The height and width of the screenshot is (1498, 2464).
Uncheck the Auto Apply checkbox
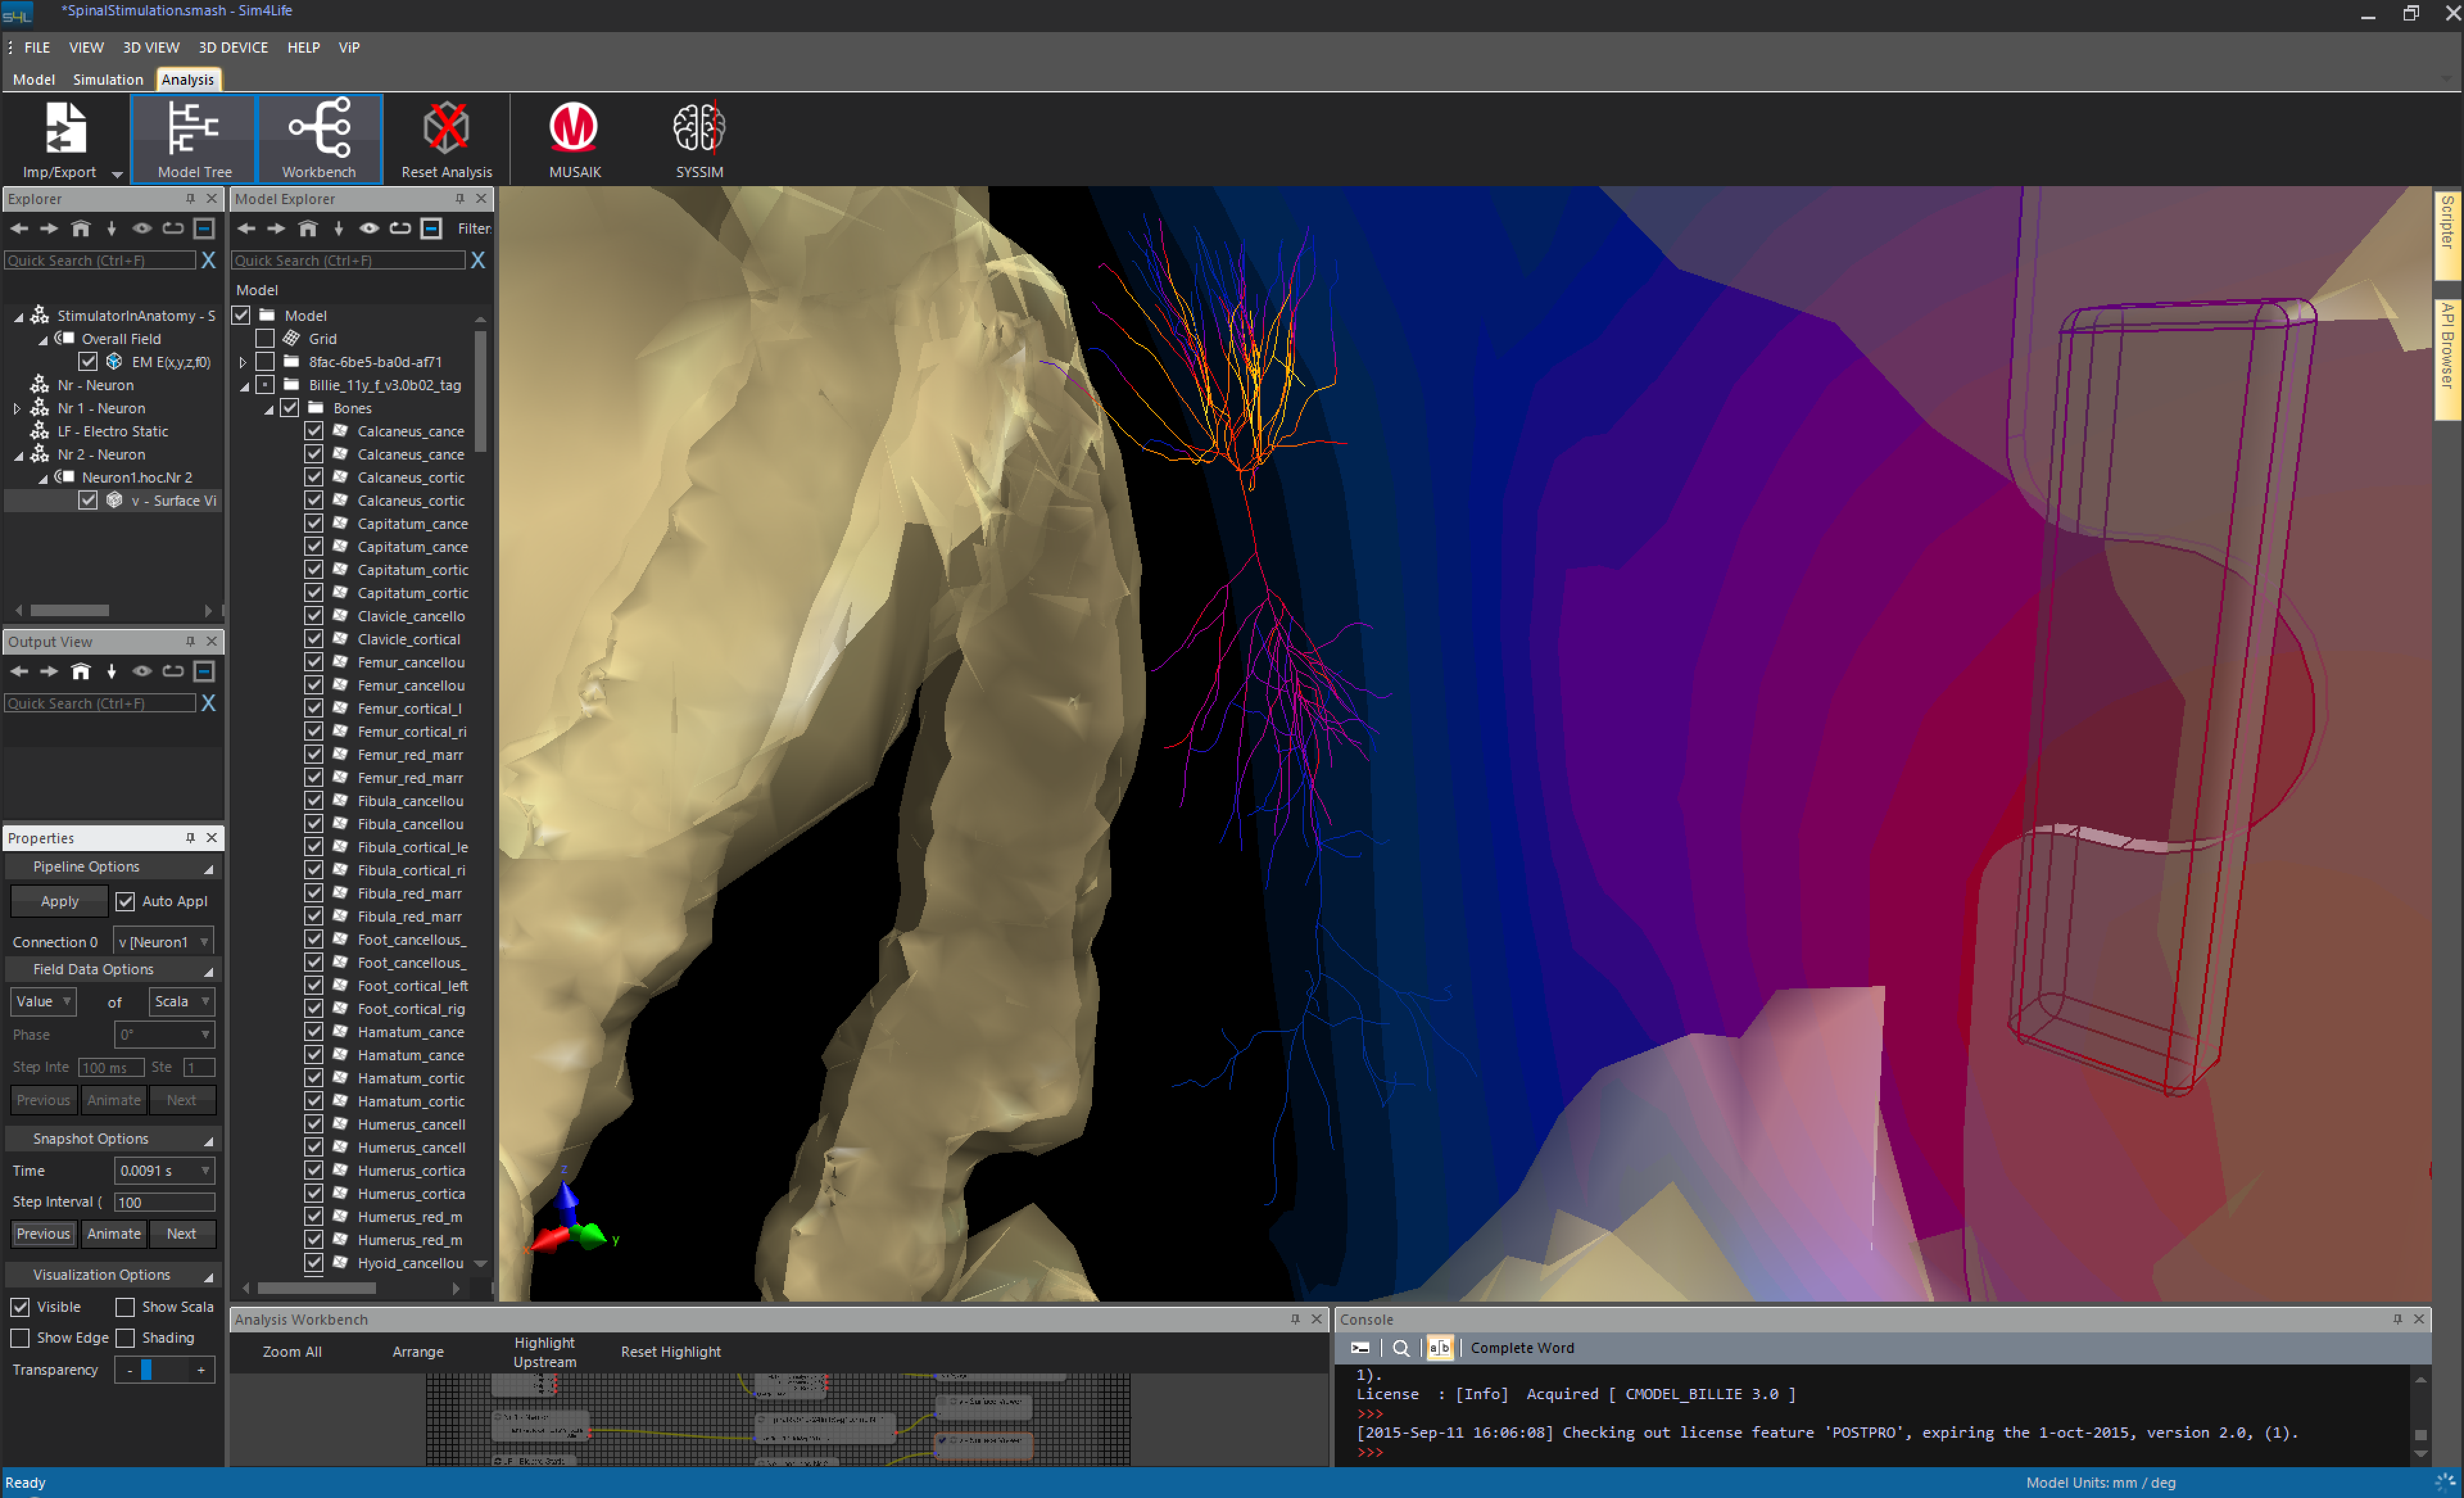point(125,901)
